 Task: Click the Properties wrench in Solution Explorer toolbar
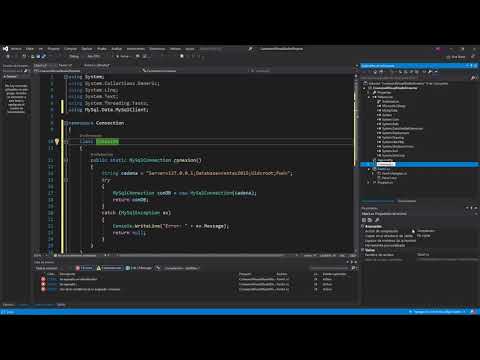coord(430,72)
